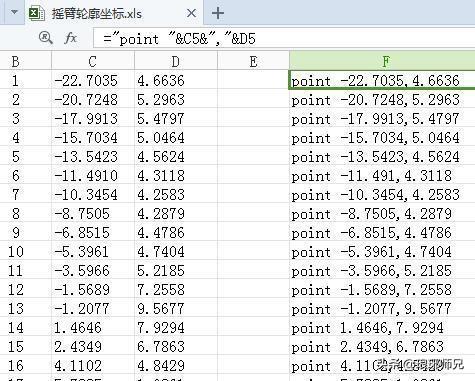Select D cell with value 4.4786

176,232
